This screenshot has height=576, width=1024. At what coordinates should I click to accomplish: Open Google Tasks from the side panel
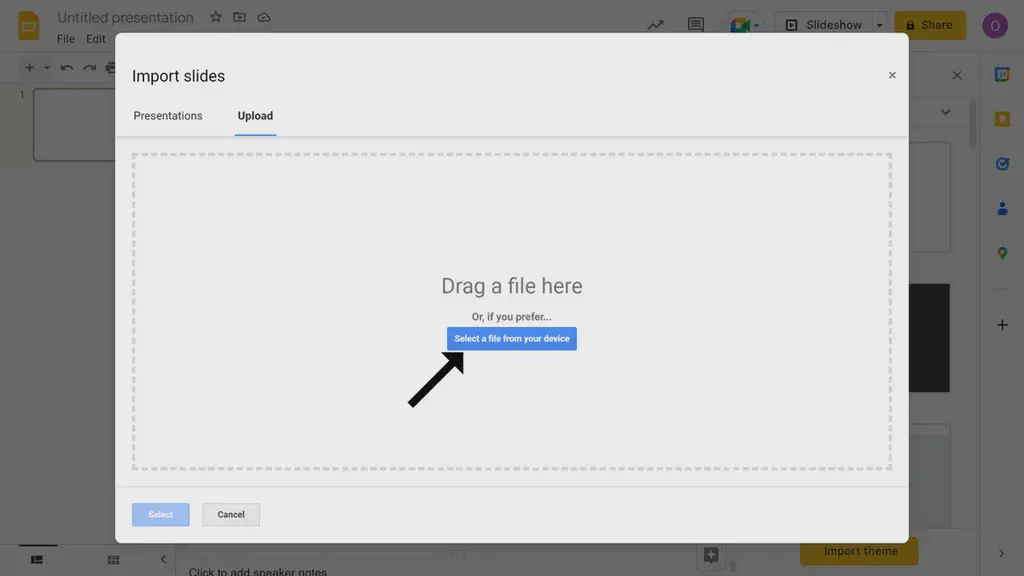(x=1002, y=163)
